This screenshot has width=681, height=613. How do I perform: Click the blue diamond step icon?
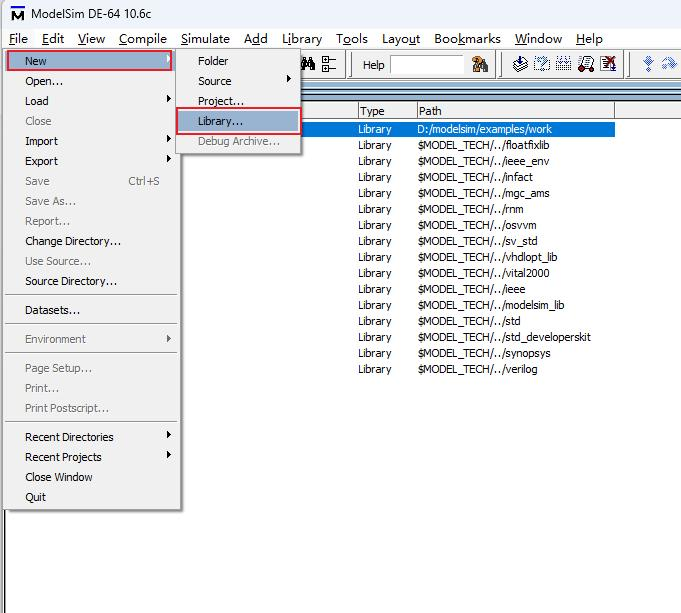coord(648,64)
